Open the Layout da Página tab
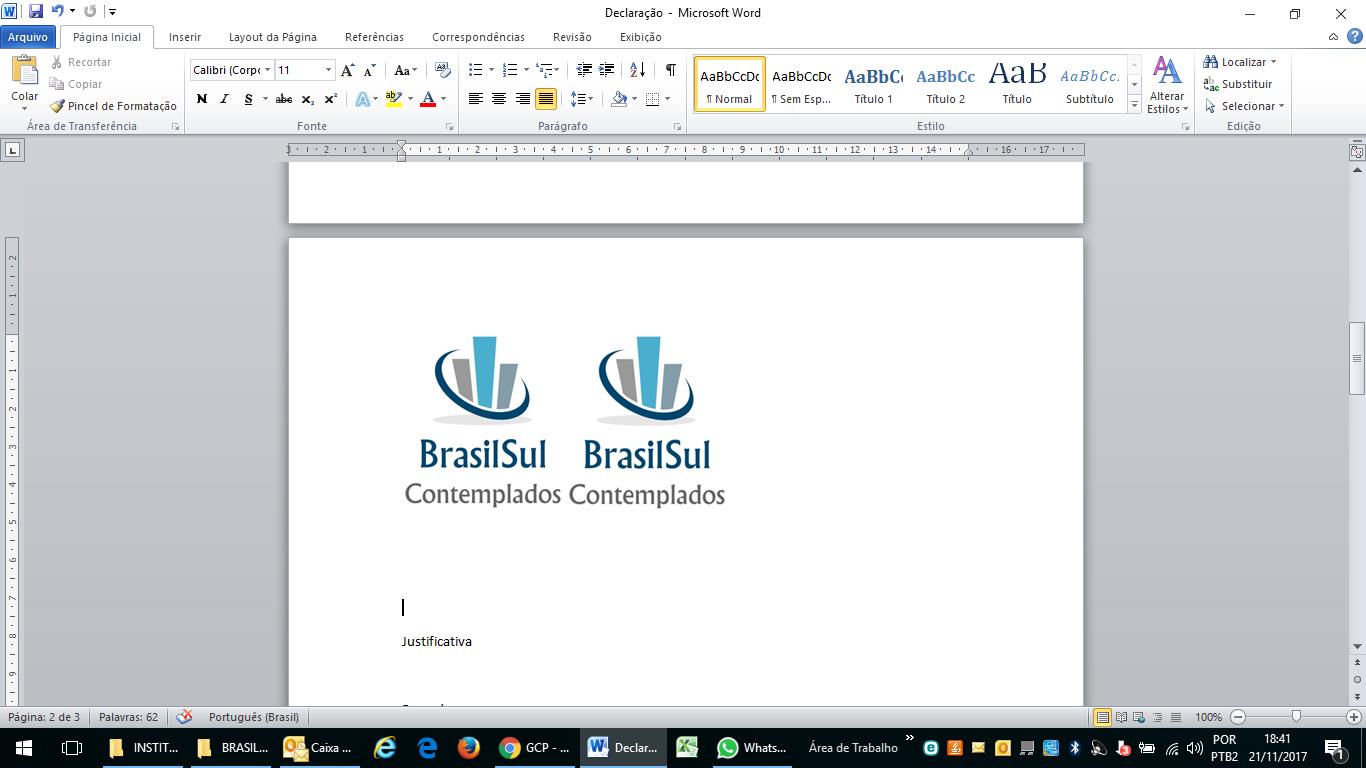This screenshot has width=1366, height=768. pyautogui.click(x=272, y=37)
